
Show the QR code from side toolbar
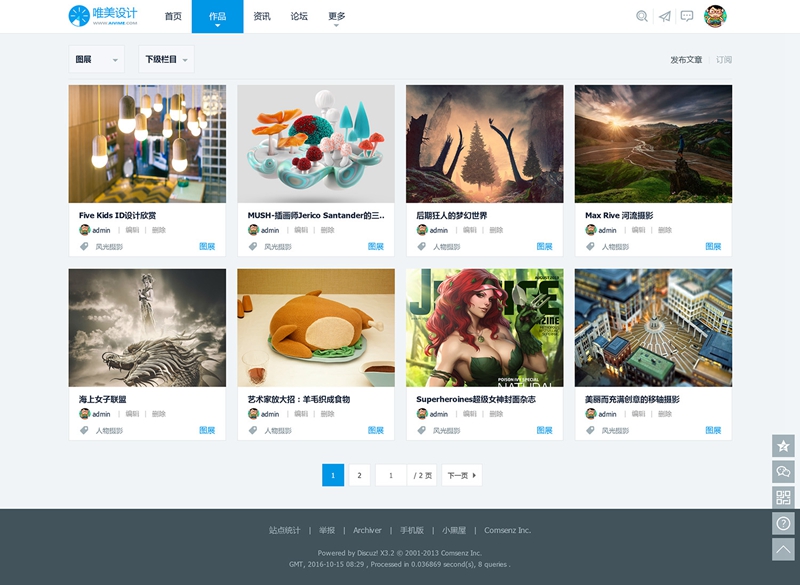783,498
